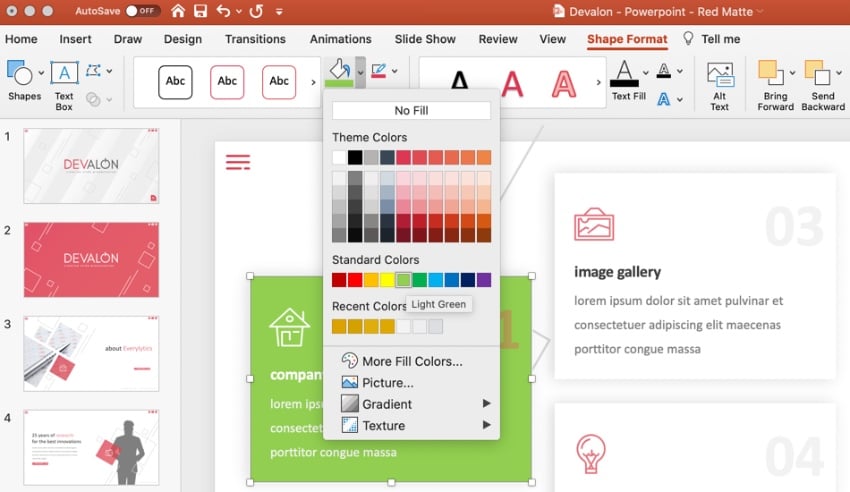850x492 pixels.
Task: Select Picture fill option
Action: (x=387, y=383)
